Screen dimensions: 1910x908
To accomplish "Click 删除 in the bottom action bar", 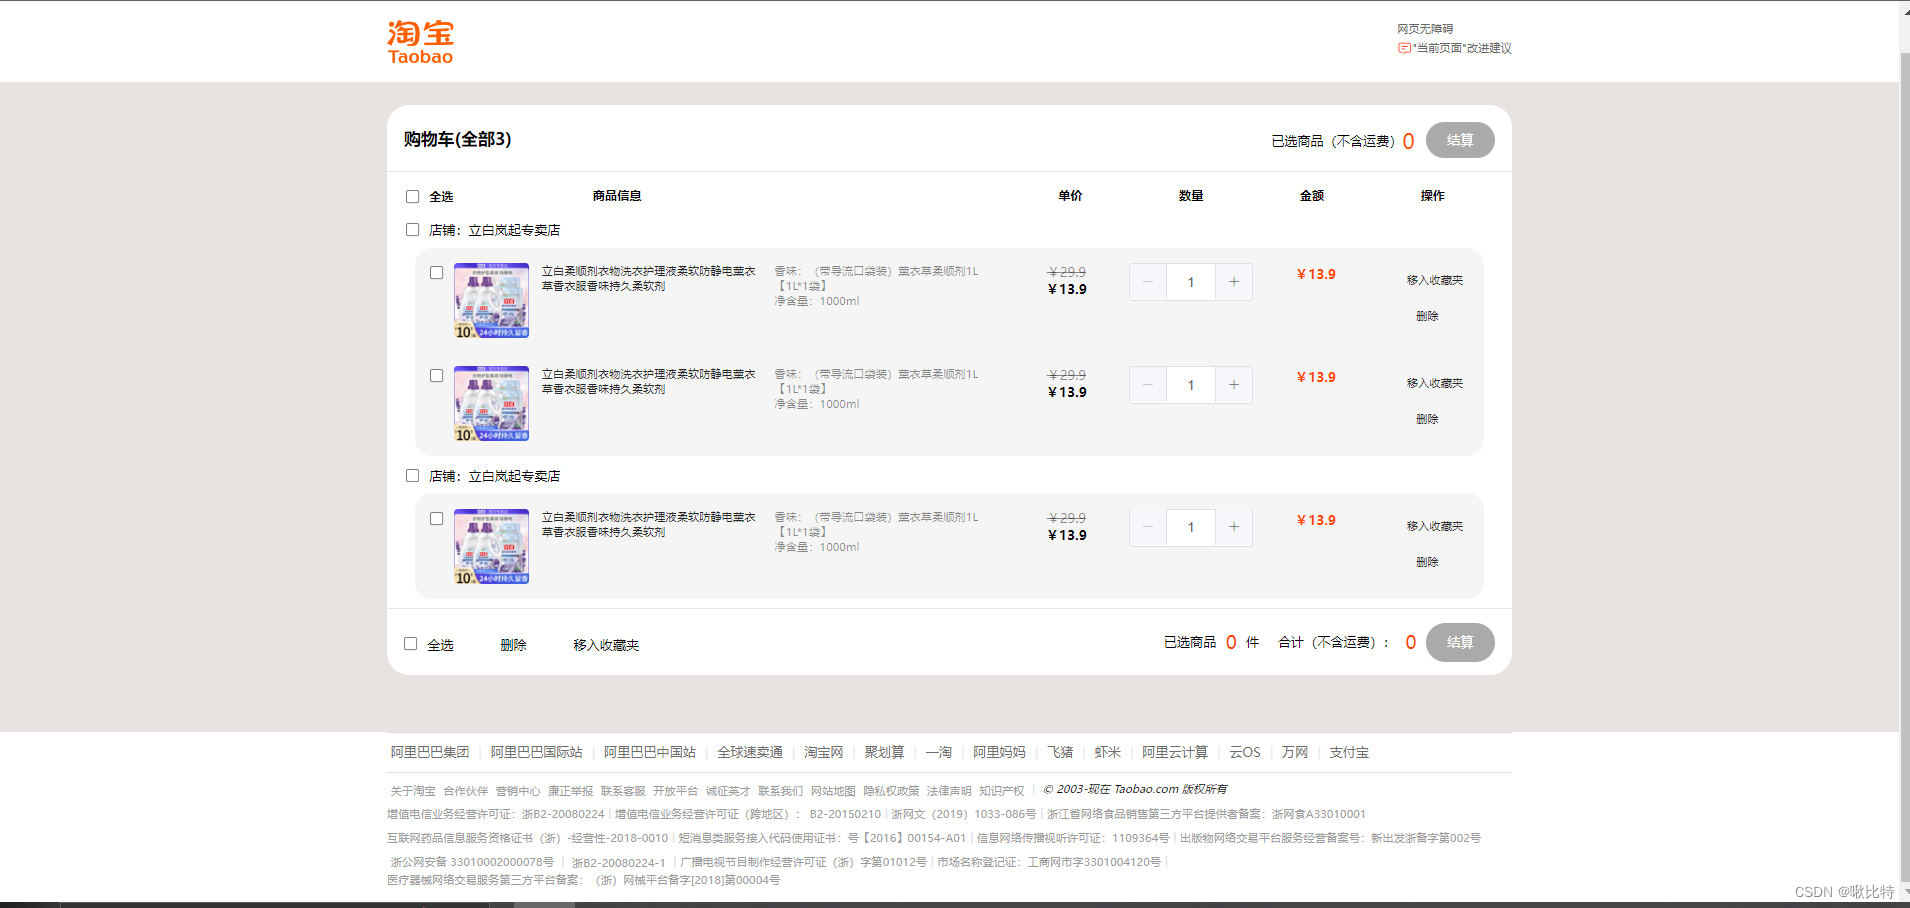I will click(513, 645).
